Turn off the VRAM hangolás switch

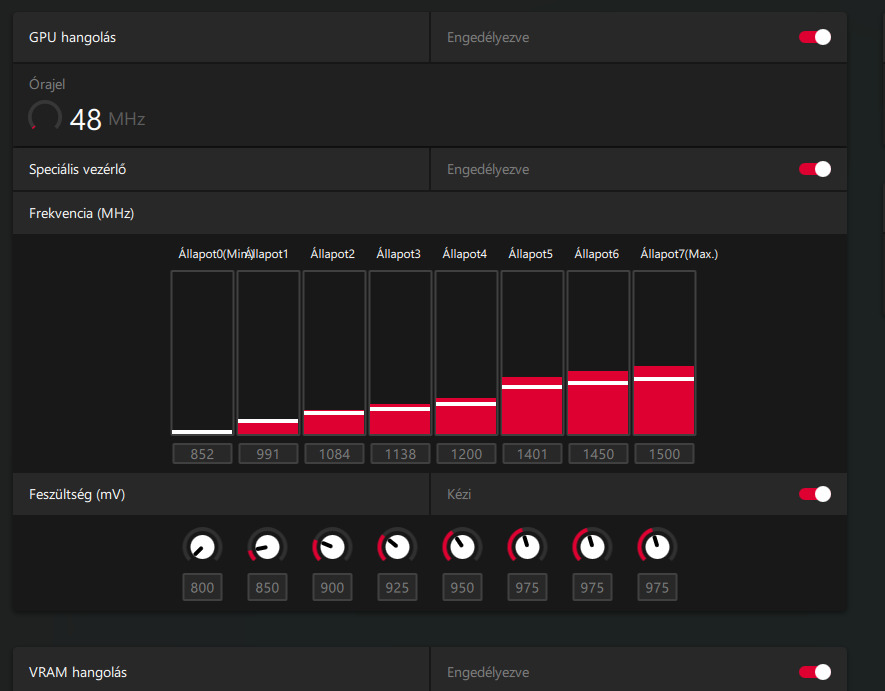(x=814, y=672)
